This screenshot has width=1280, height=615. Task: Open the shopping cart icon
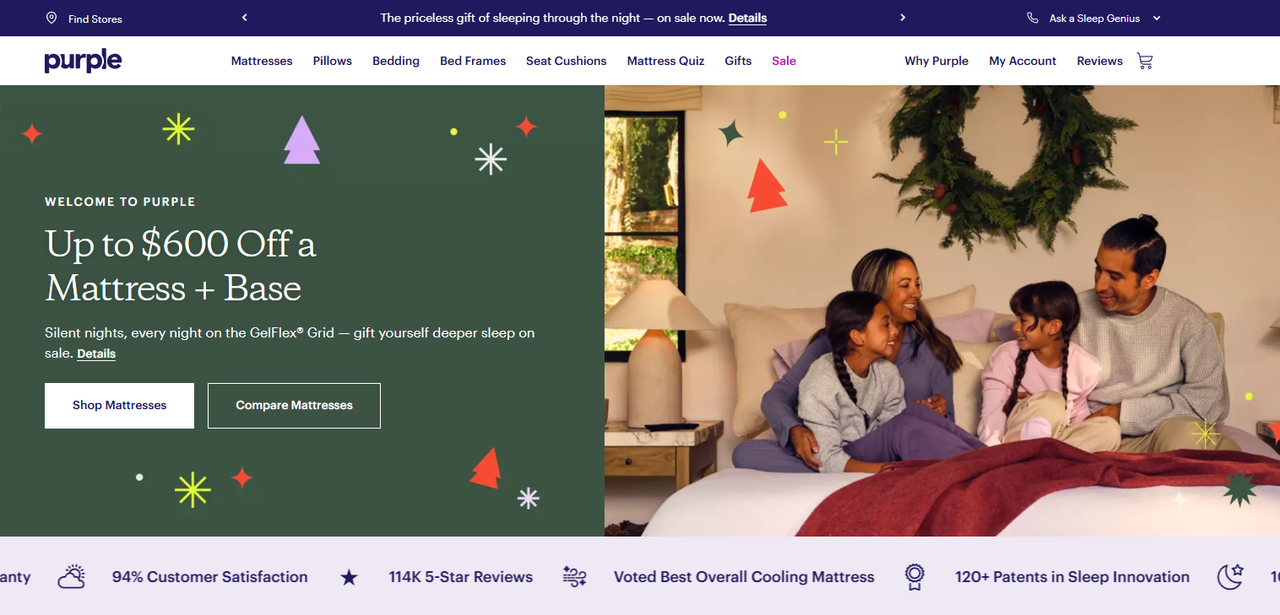click(x=1145, y=61)
